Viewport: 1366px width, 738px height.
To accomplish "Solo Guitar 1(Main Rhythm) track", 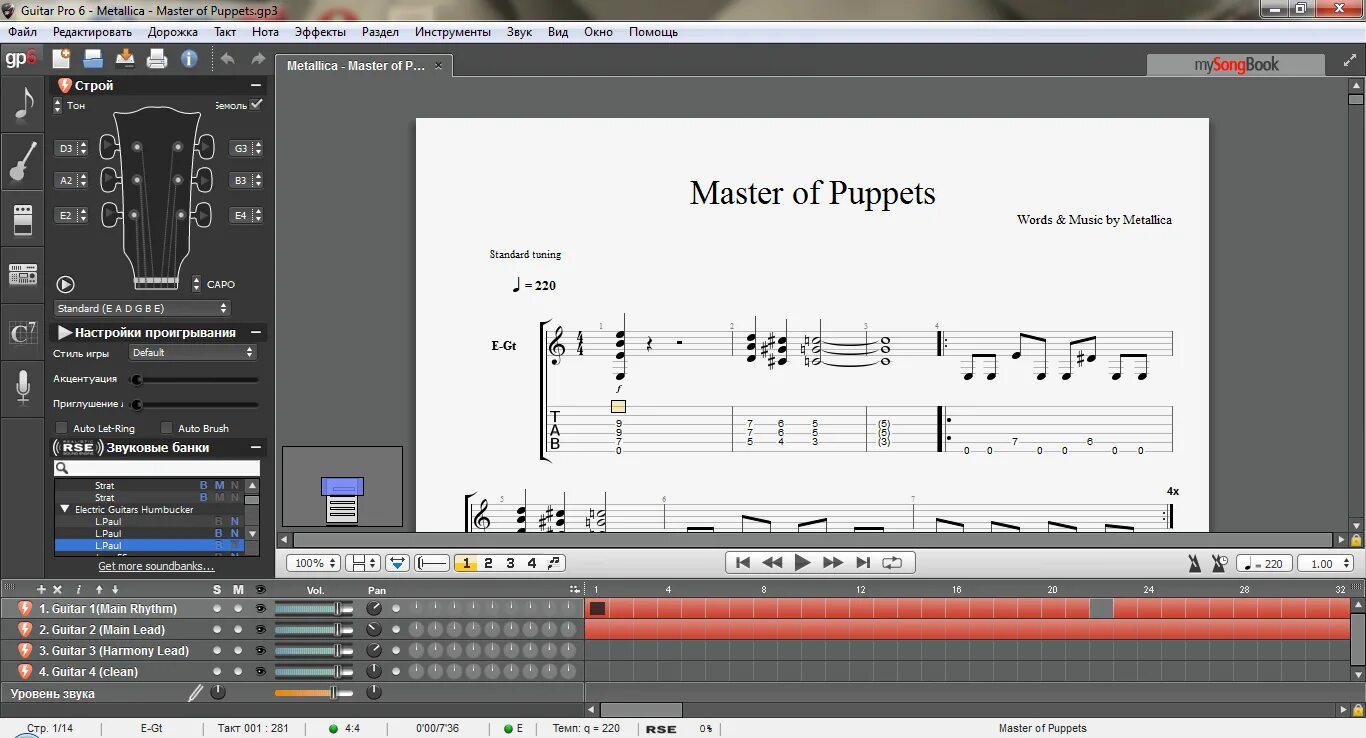I will coord(217,608).
